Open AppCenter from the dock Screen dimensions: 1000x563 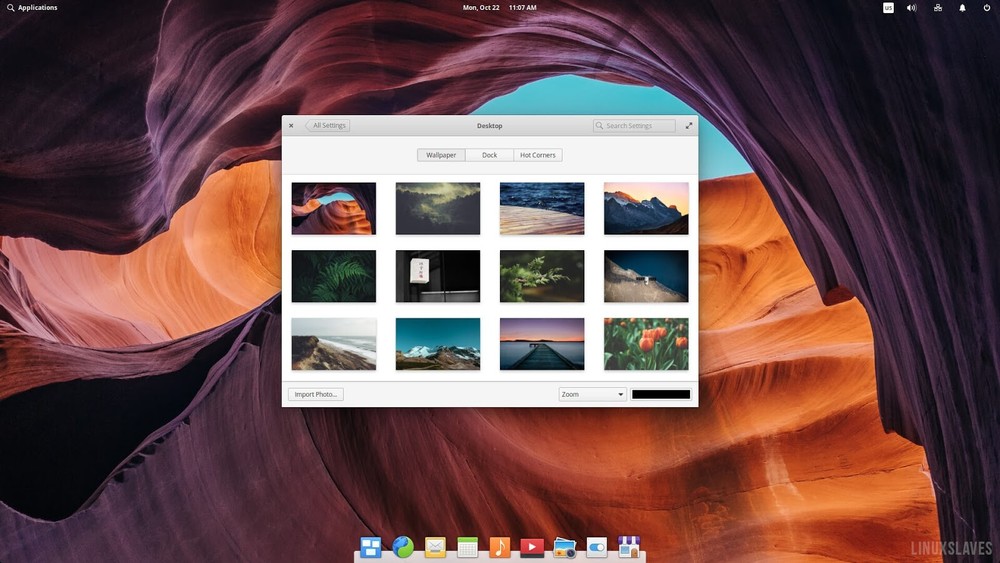click(x=629, y=547)
